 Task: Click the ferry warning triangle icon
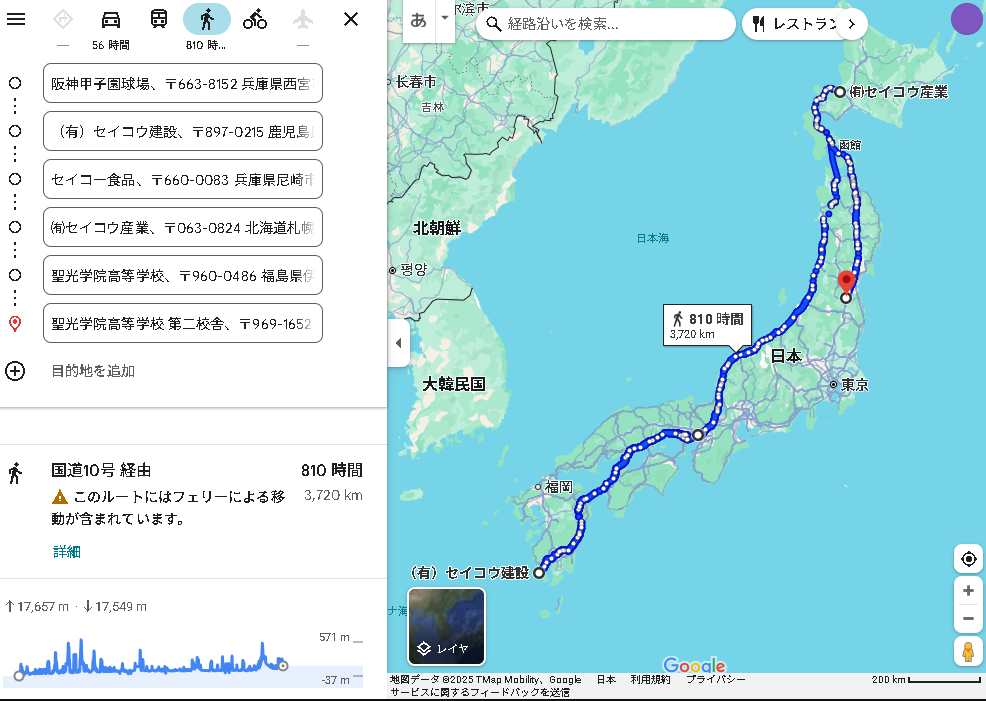pyautogui.click(x=60, y=497)
